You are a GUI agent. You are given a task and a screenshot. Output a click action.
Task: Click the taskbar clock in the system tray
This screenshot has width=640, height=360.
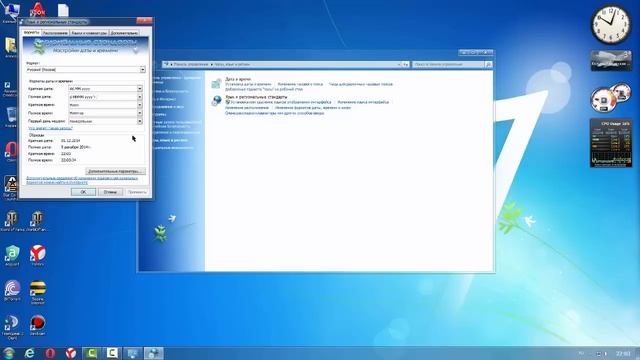tap(623, 353)
